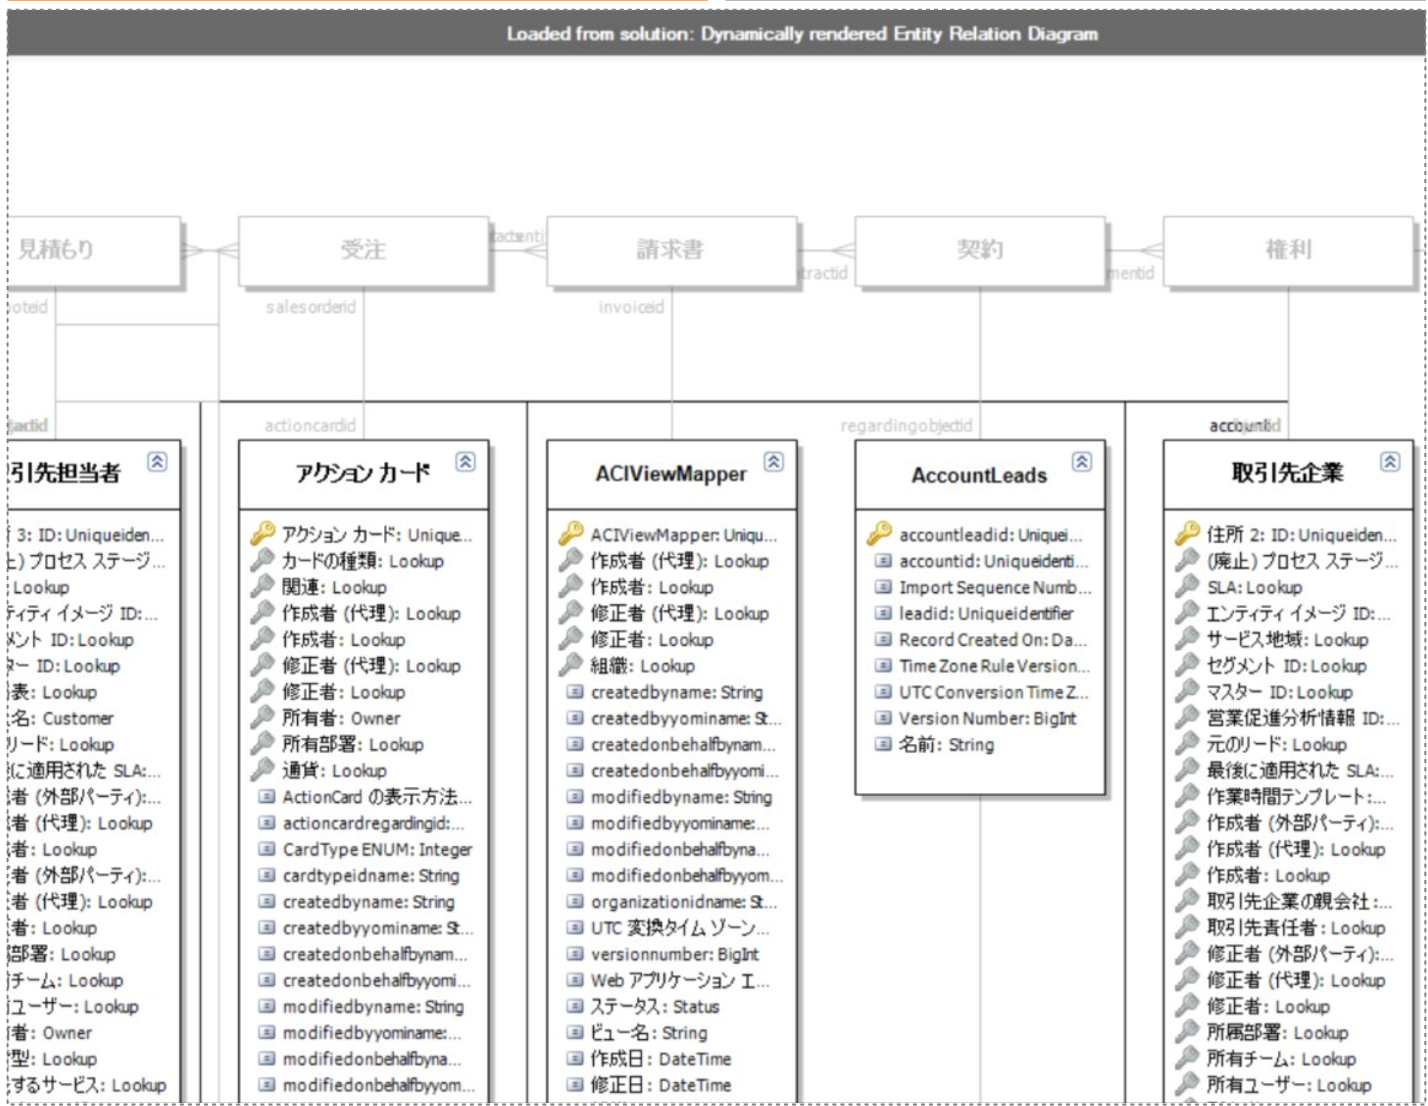
Task: Click the gold key icon beside アクション カード attribute
Action: (263, 534)
